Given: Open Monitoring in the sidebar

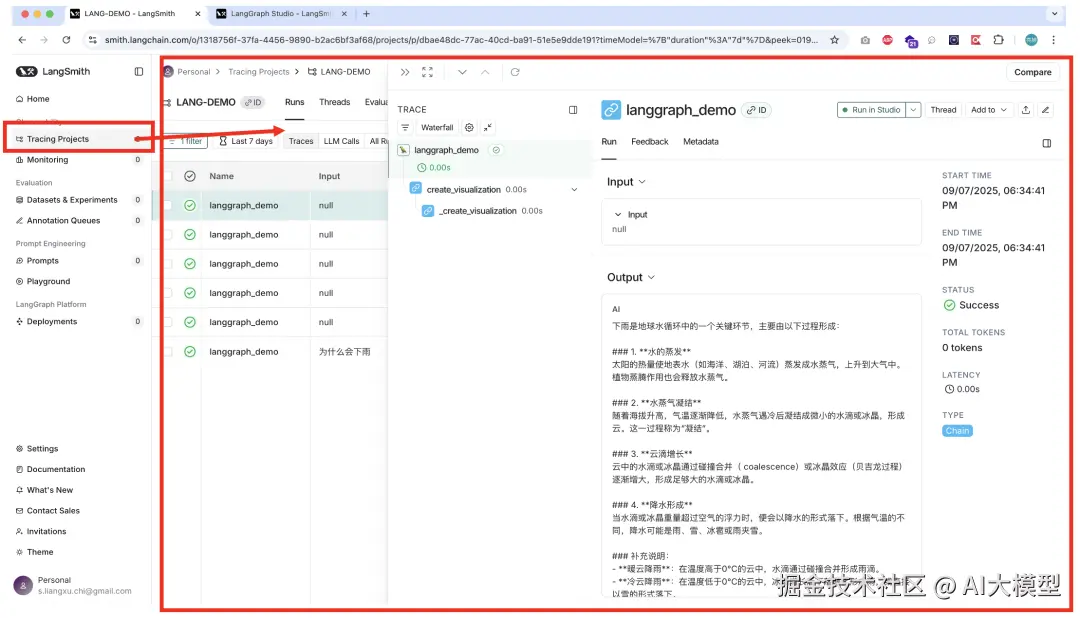Looking at the screenshot, I should pyautogui.click(x=47, y=159).
